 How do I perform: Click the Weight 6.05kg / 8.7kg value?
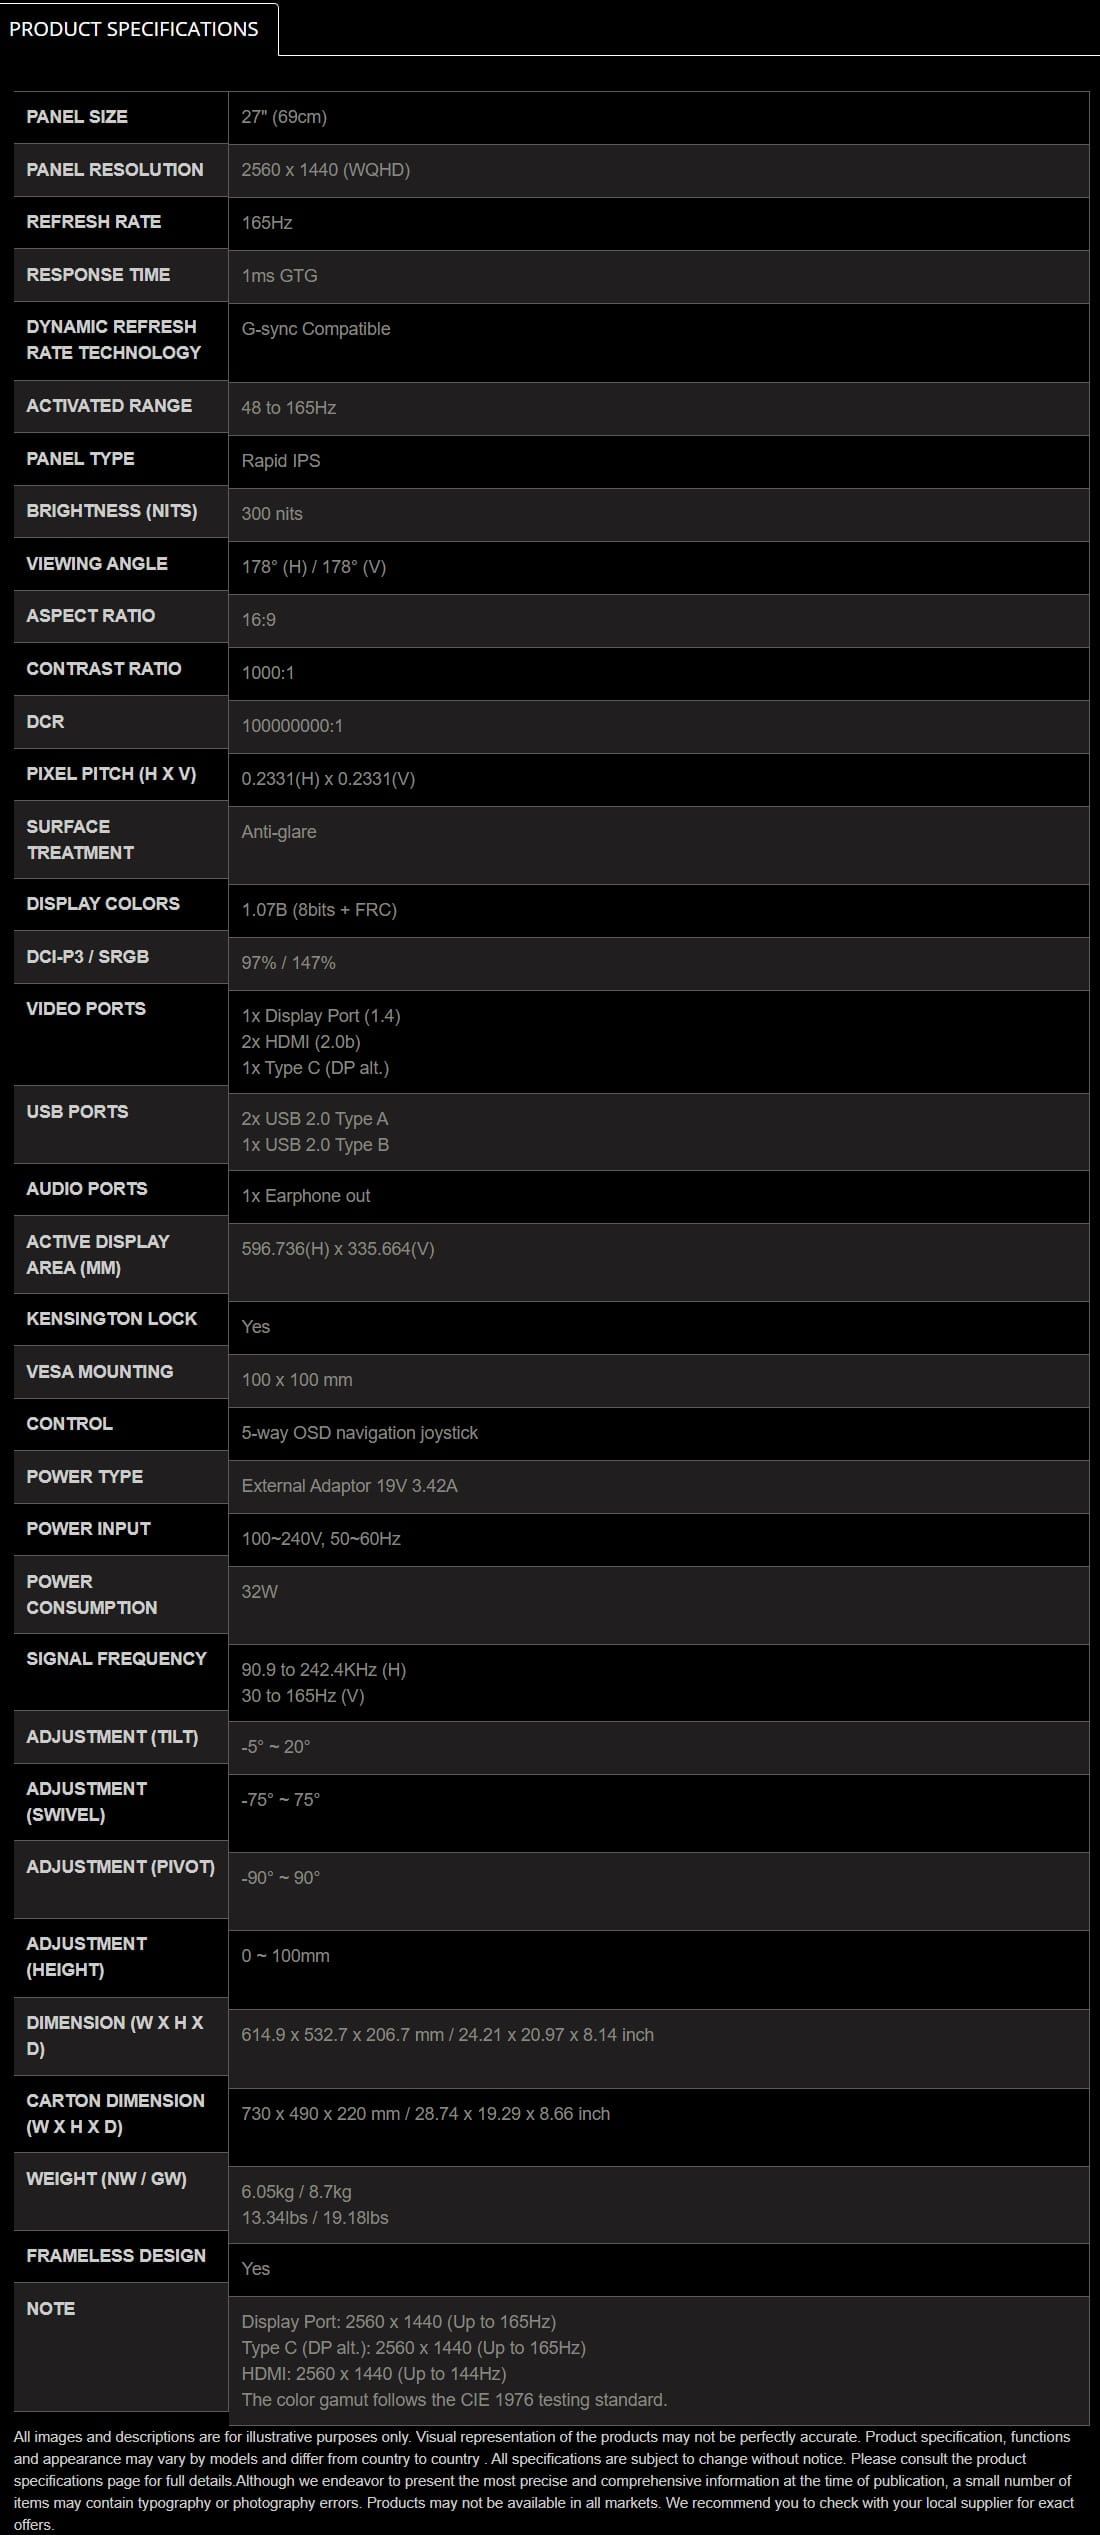pyautogui.click(x=296, y=2192)
